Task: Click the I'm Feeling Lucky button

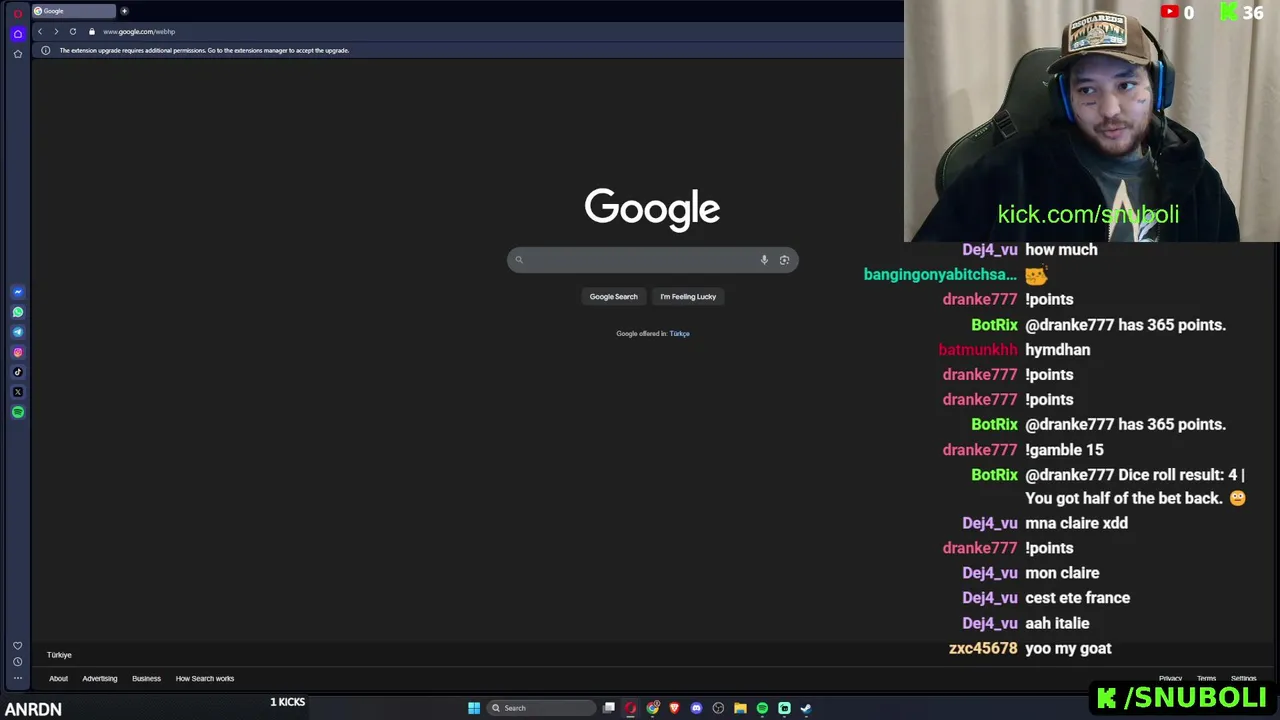Action: tap(688, 296)
